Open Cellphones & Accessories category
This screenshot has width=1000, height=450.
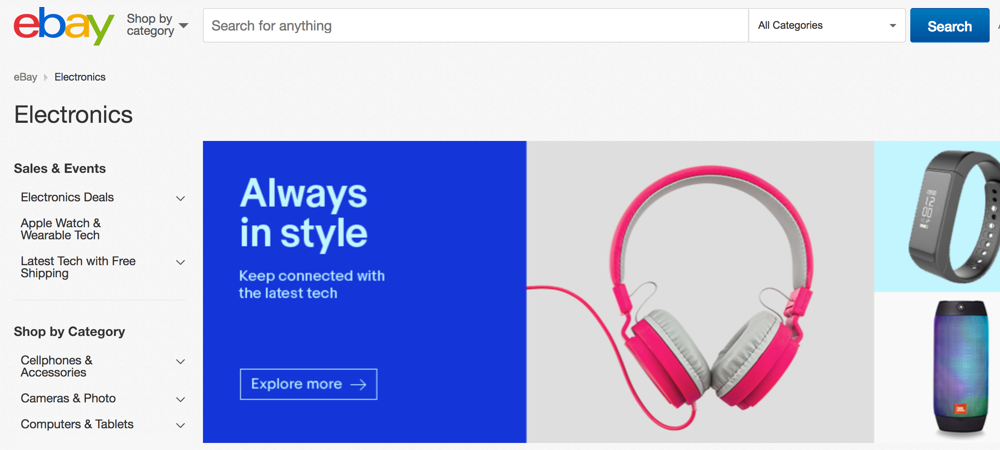click(x=56, y=367)
